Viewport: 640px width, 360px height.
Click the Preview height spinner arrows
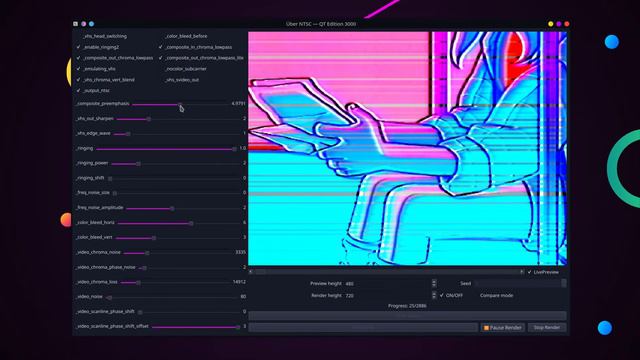pyautogui.click(x=434, y=284)
